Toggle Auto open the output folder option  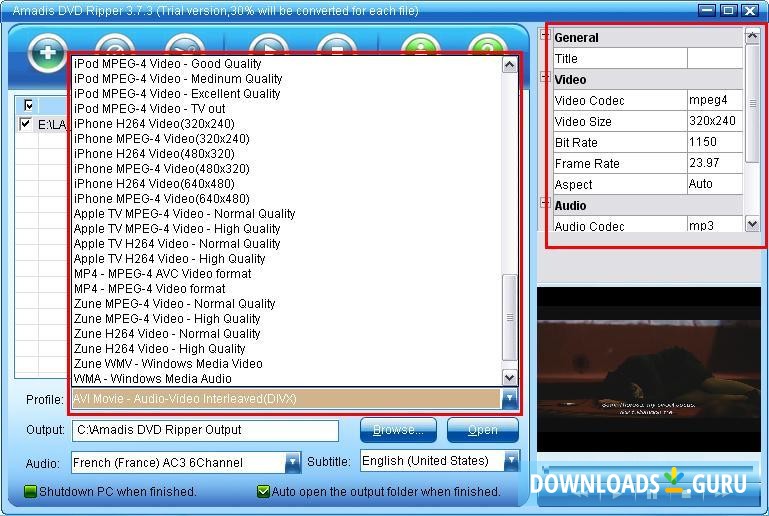[263, 491]
